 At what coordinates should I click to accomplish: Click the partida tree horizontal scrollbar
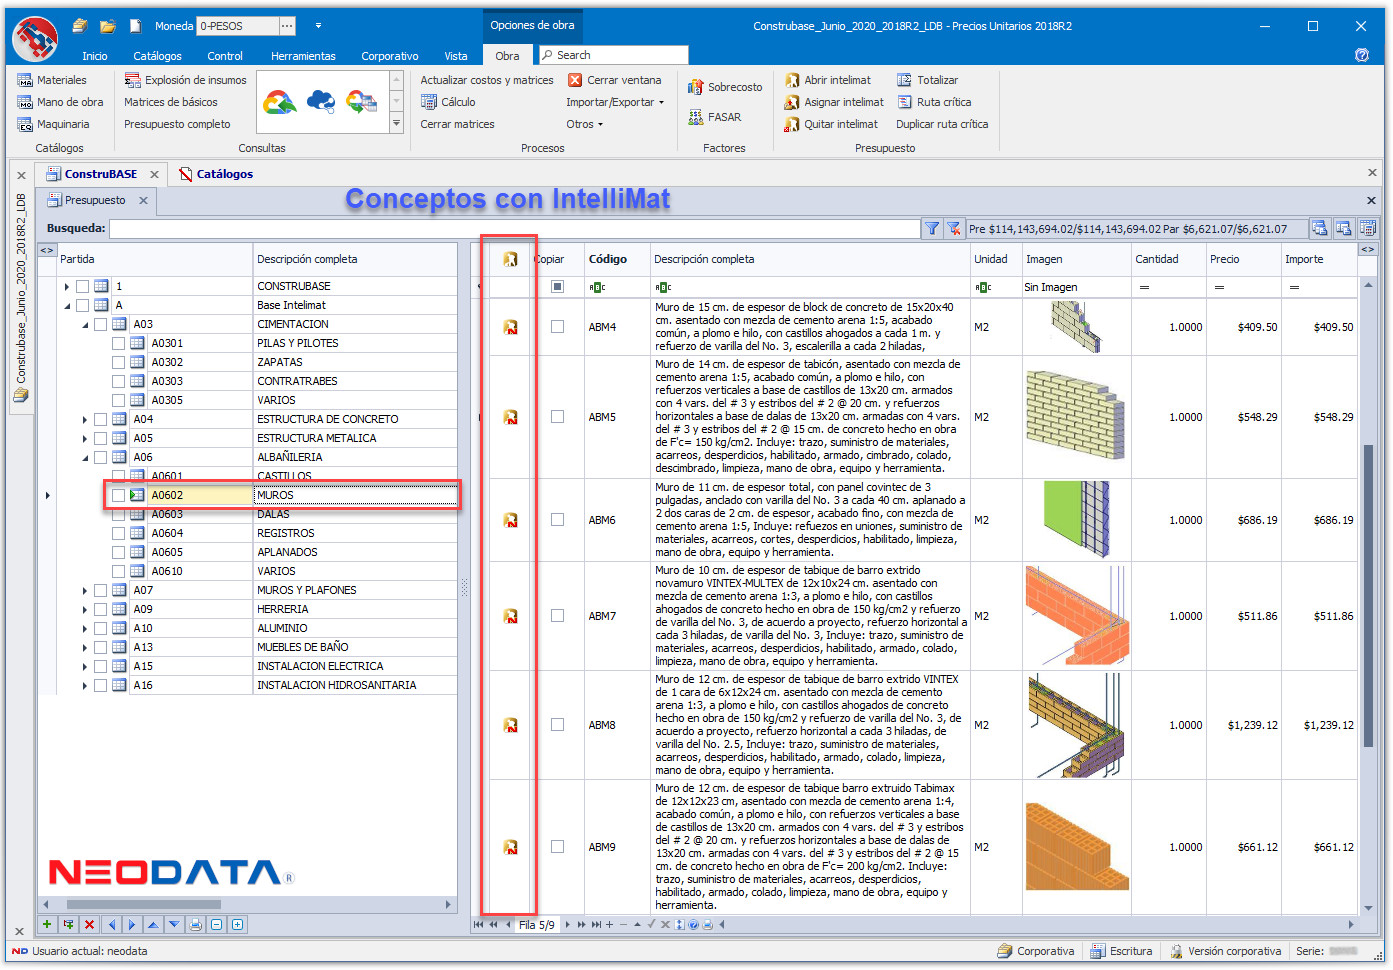[145, 904]
